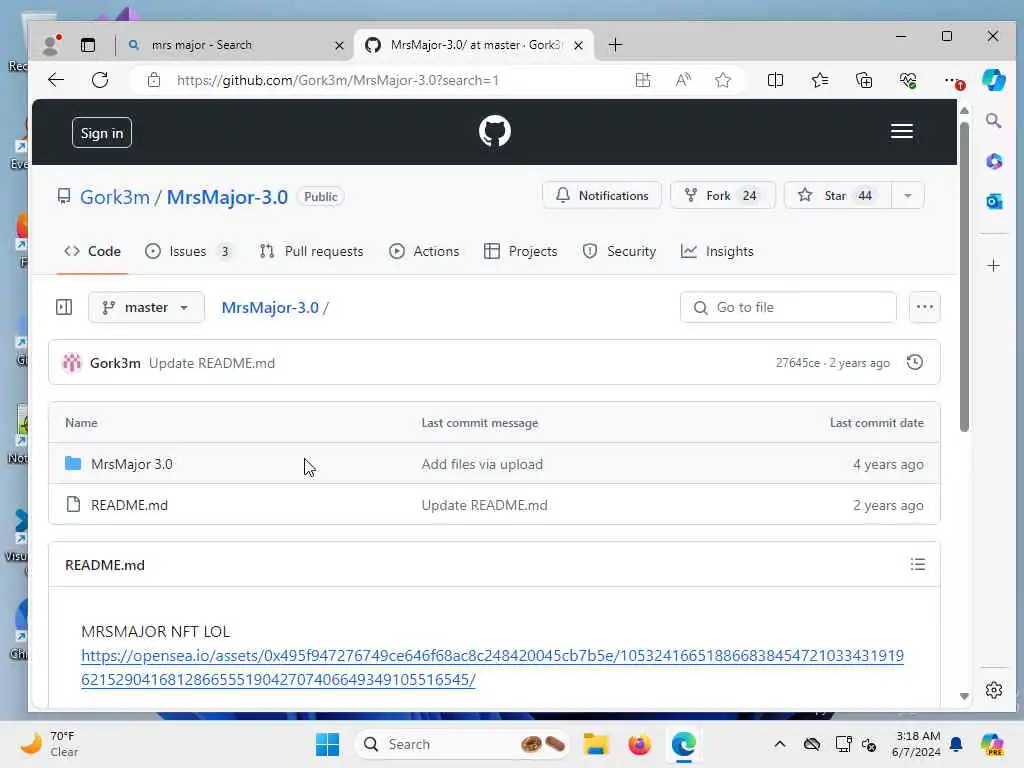Open the Projects tab
Screen dimensions: 1024x768
point(520,251)
